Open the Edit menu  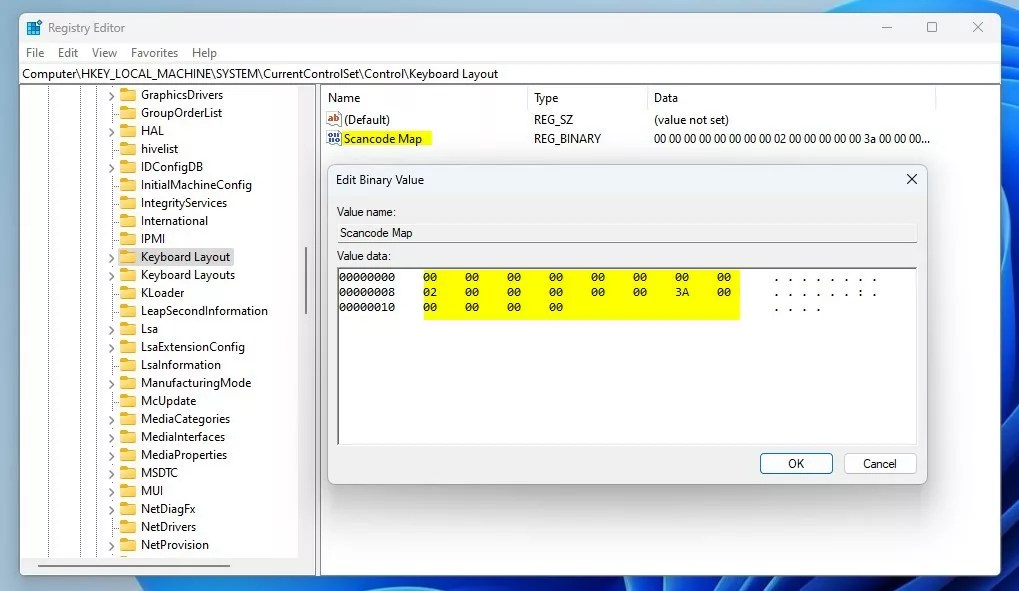coord(67,52)
